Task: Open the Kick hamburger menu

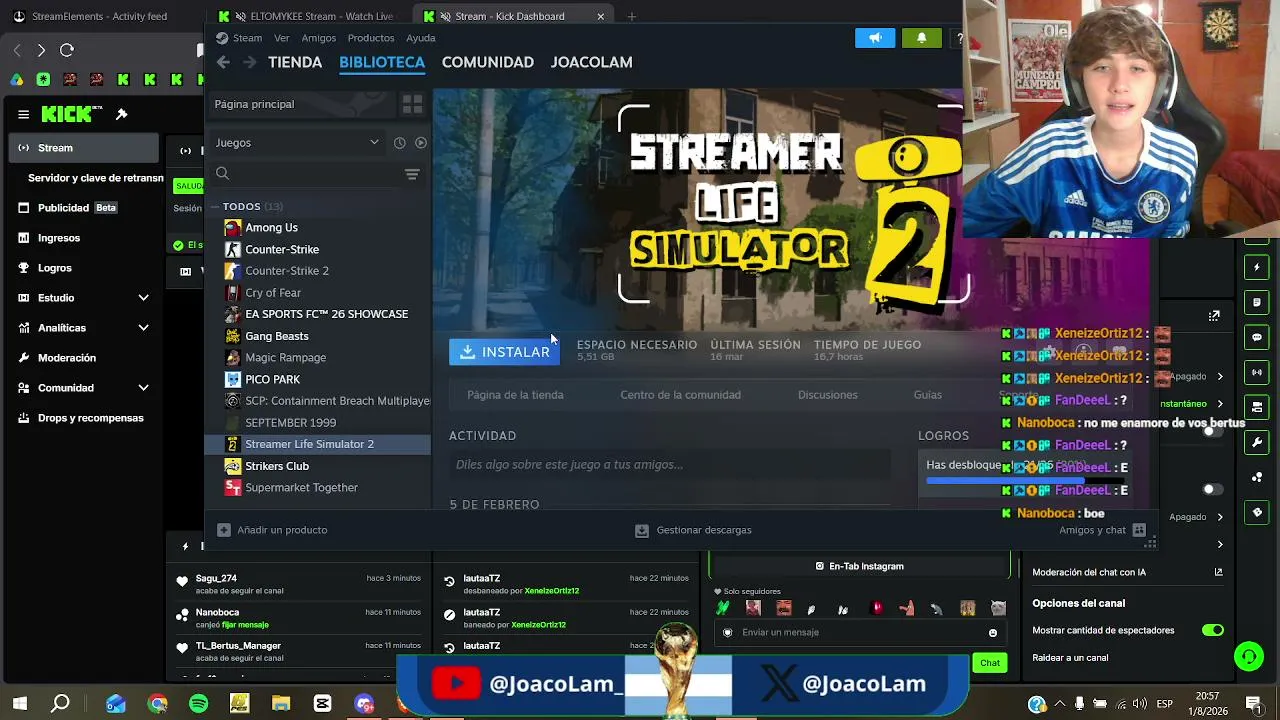Action: (x=23, y=114)
